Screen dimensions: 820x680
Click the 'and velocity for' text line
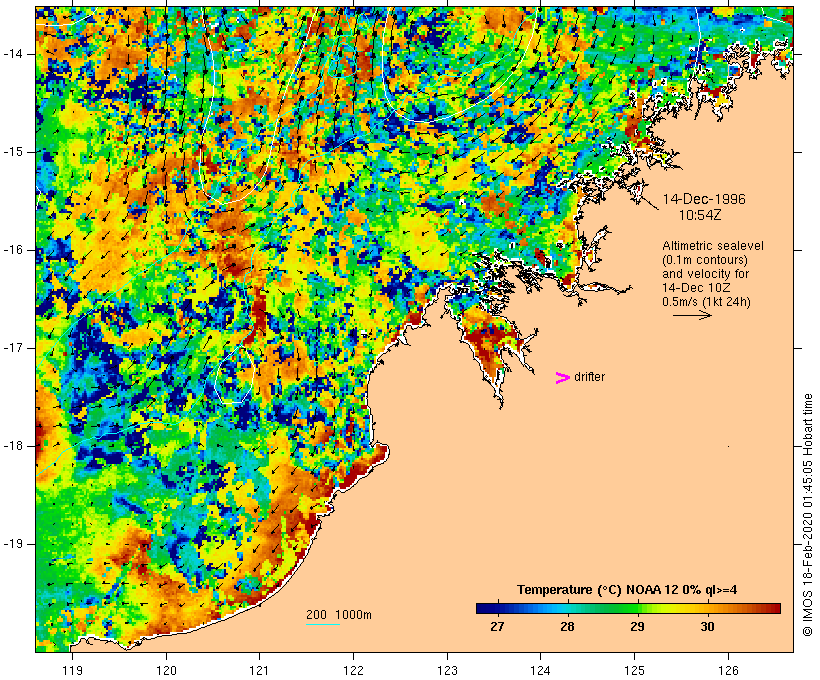(x=705, y=274)
